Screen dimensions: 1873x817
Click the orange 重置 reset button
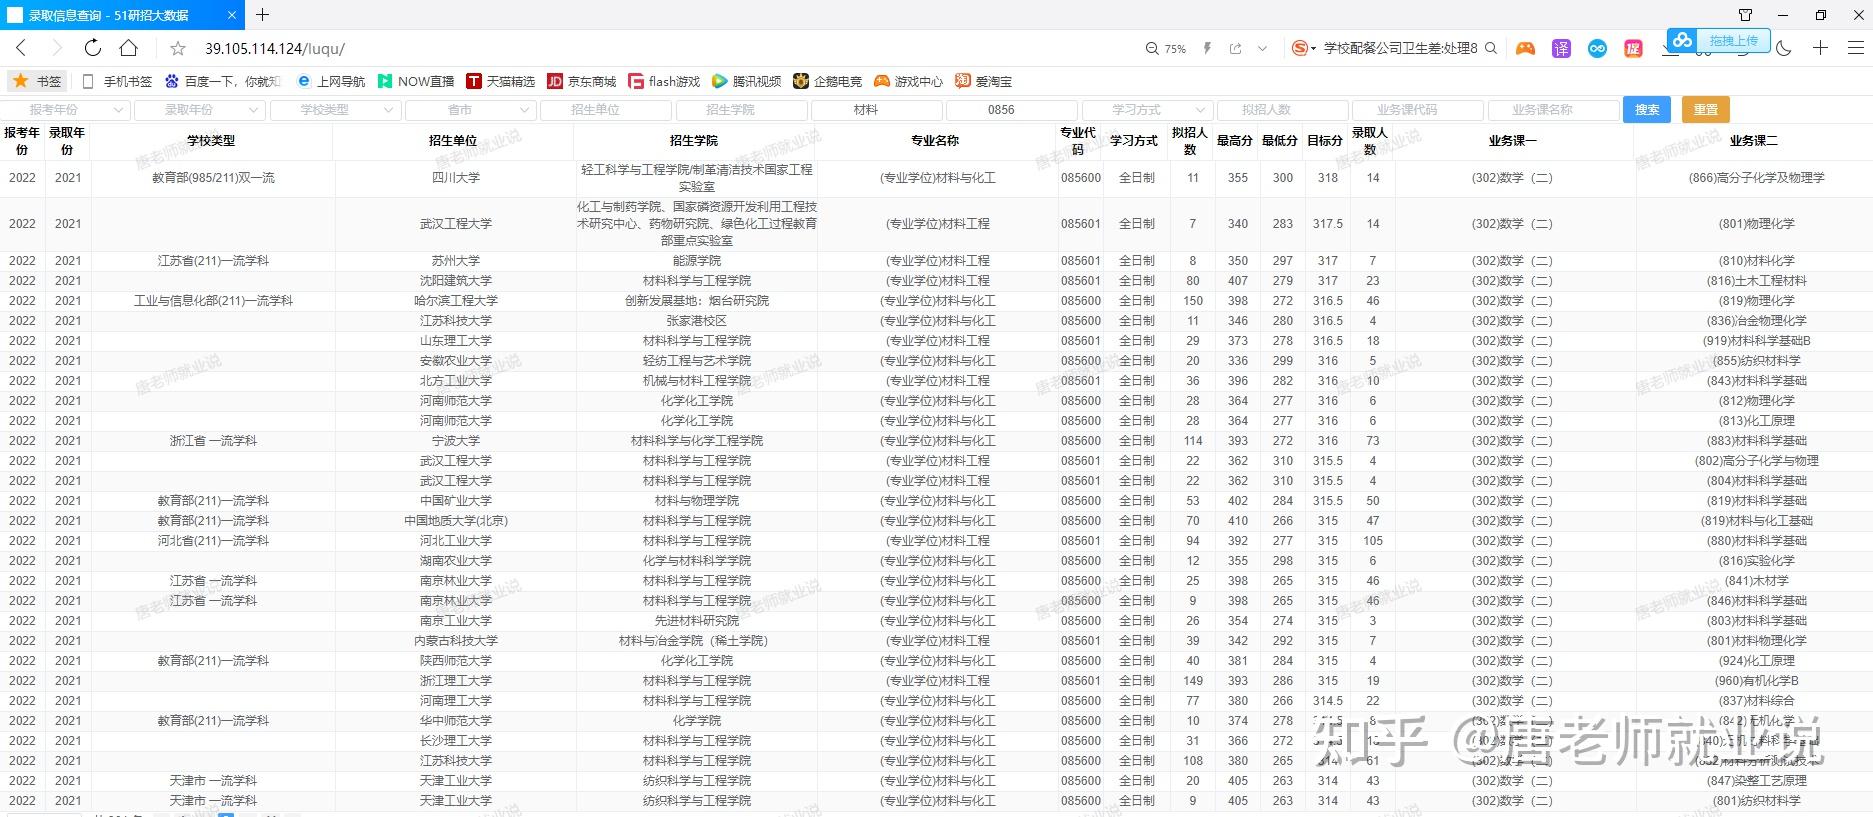1706,110
